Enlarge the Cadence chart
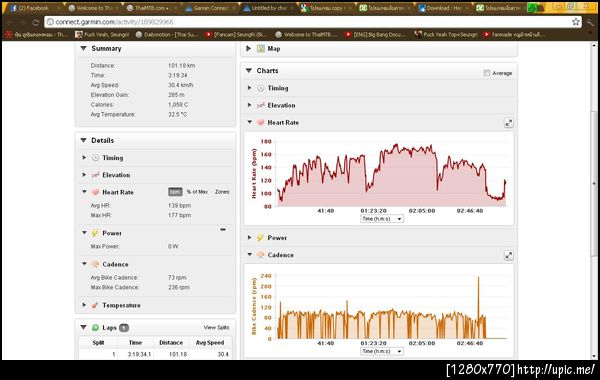The height and width of the screenshot is (380, 600). (509, 255)
